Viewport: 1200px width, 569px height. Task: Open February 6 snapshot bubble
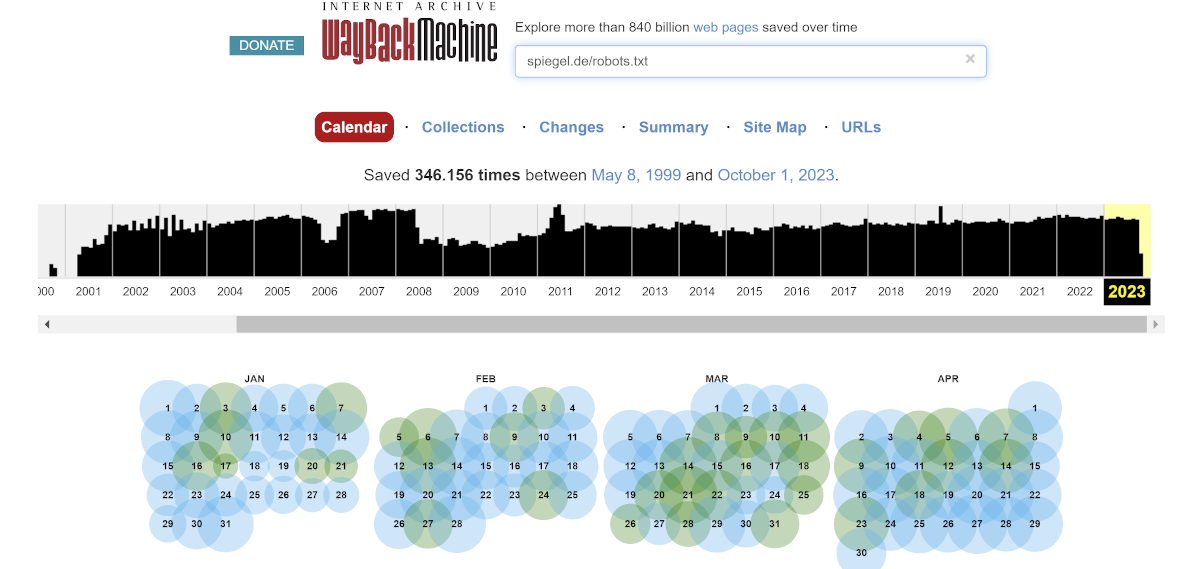click(428, 437)
